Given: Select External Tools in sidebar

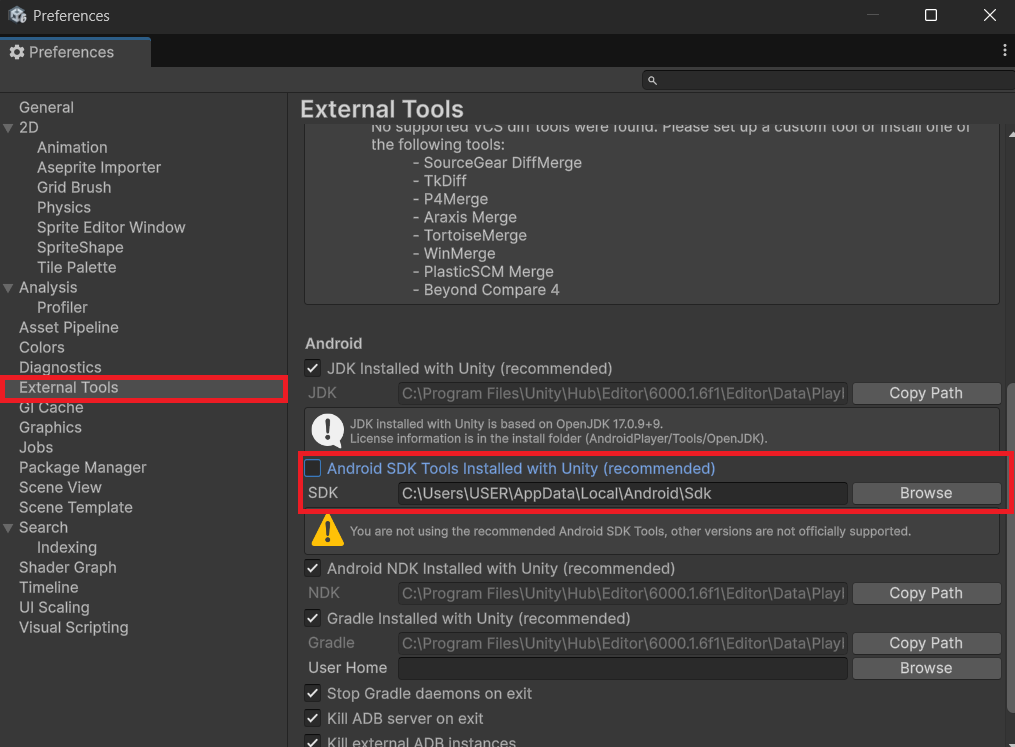Looking at the screenshot, I should coord(144,388).
